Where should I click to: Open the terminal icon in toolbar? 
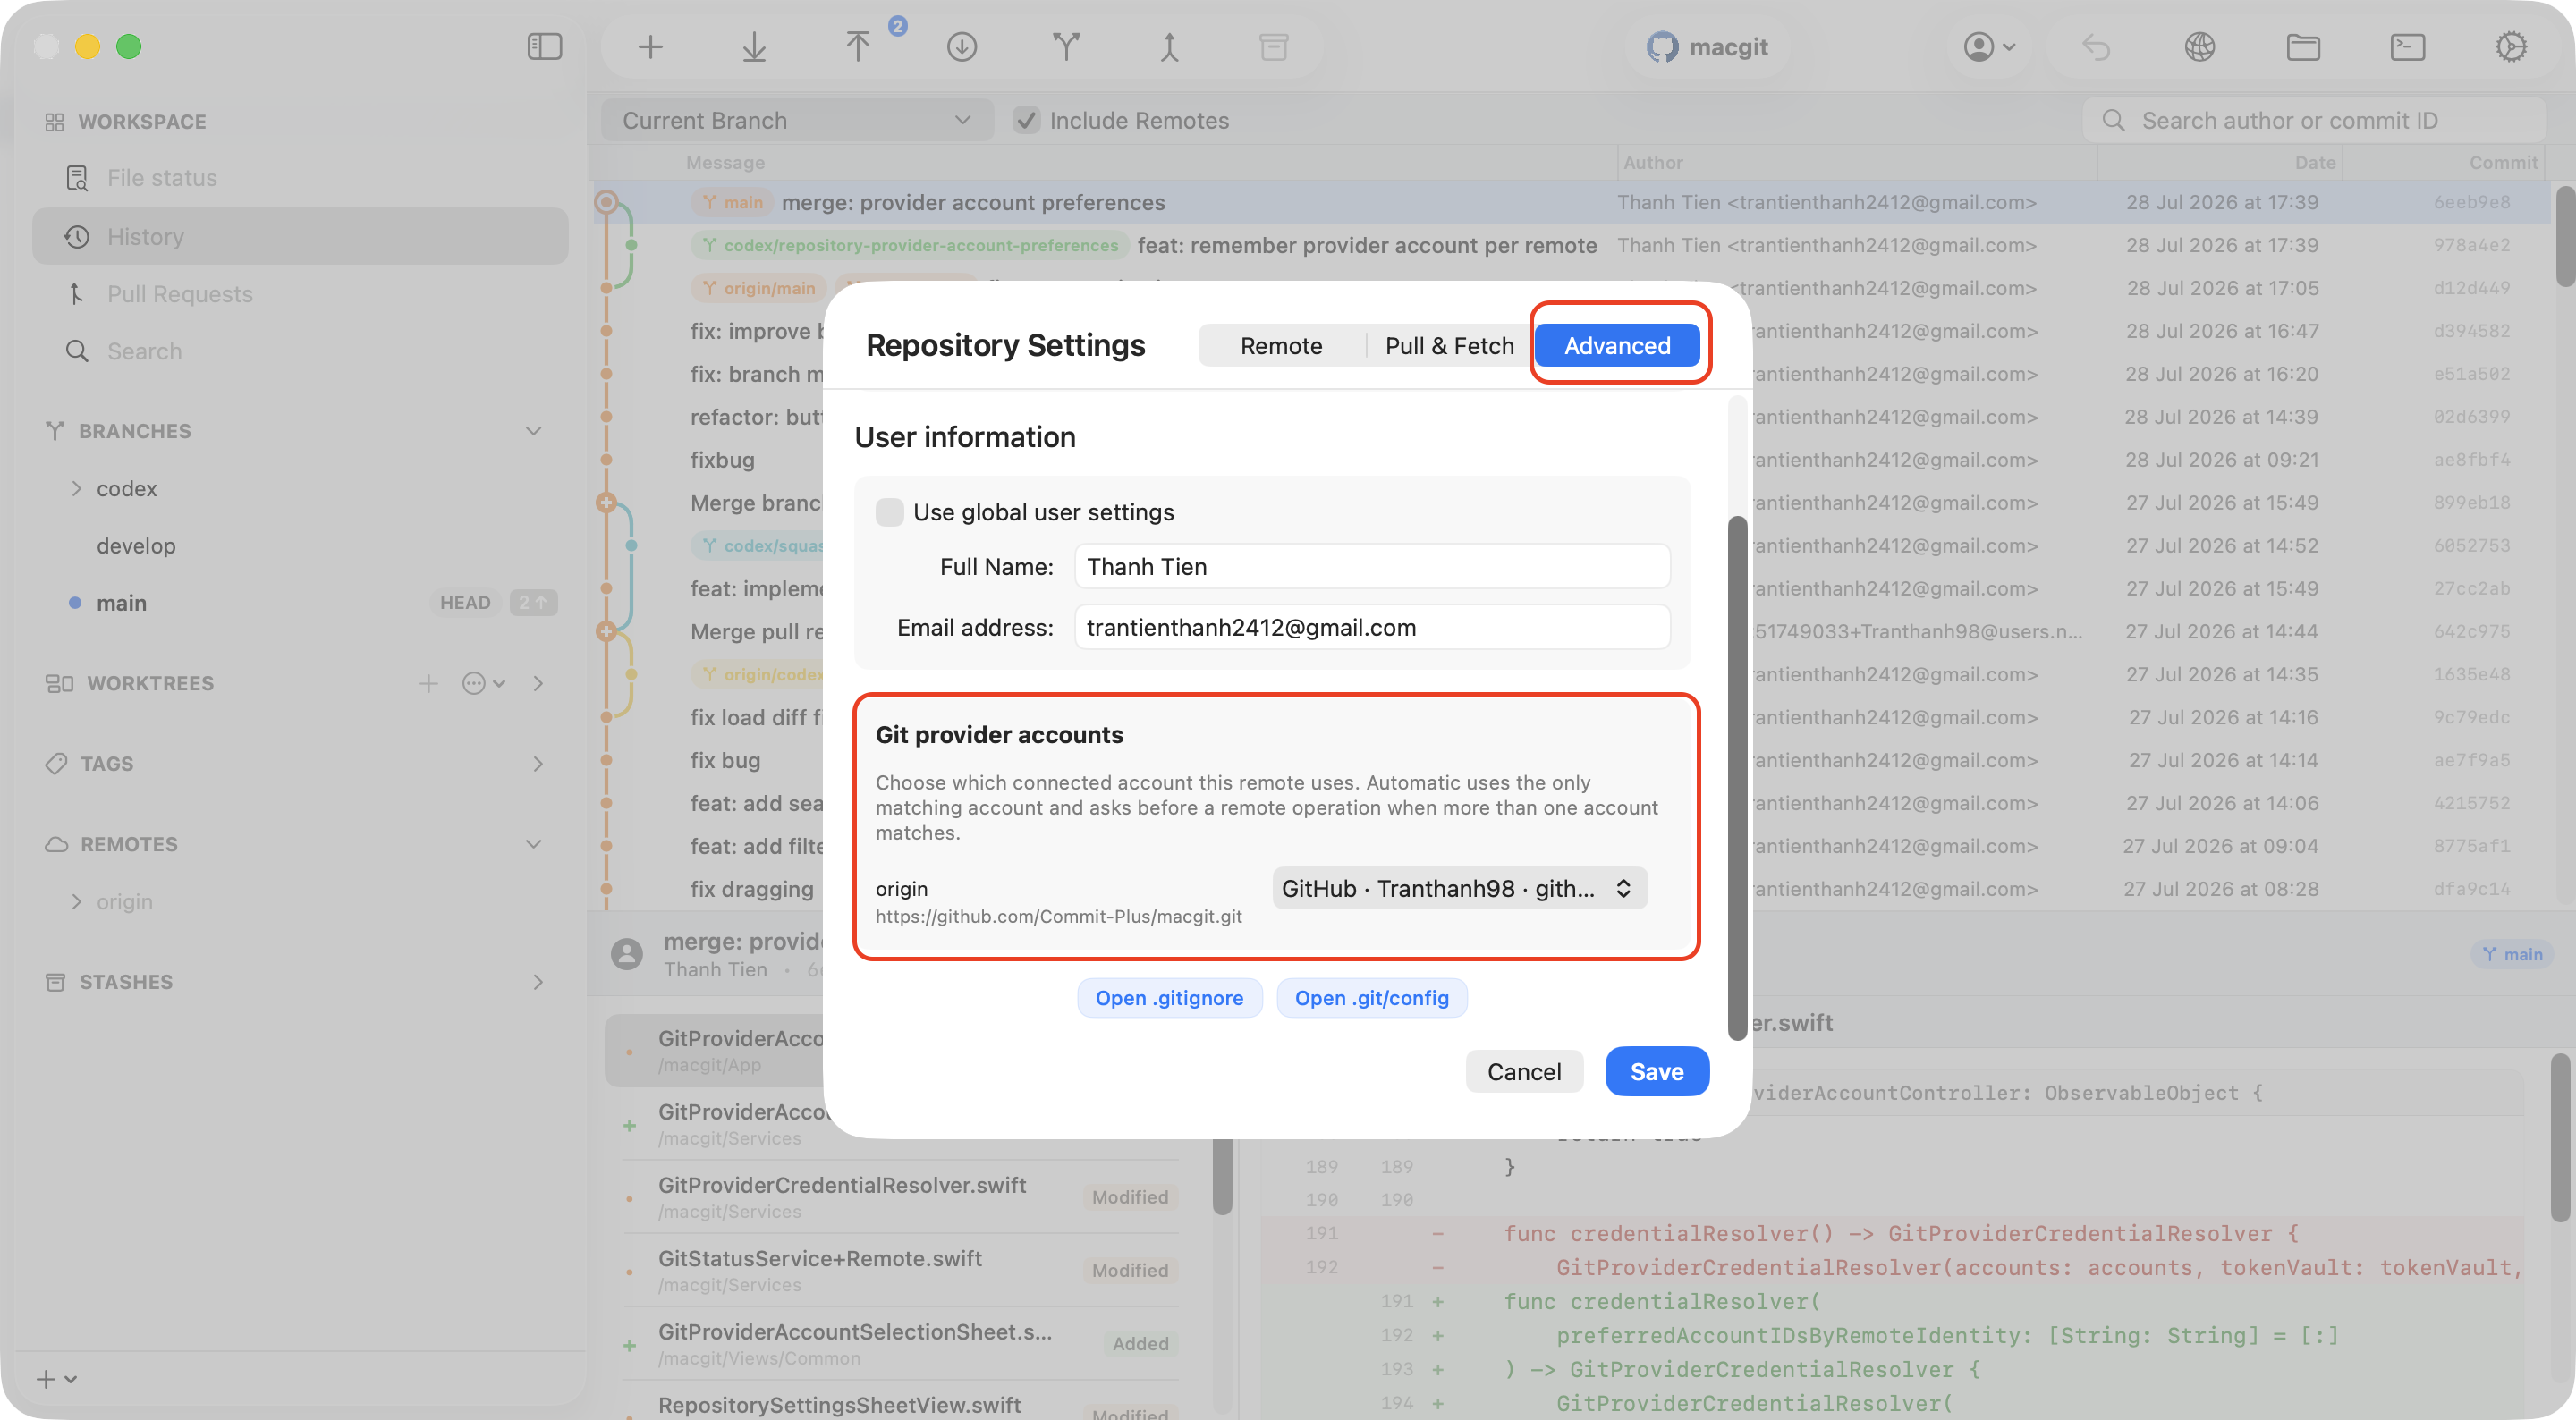(x=2408, y=47)
